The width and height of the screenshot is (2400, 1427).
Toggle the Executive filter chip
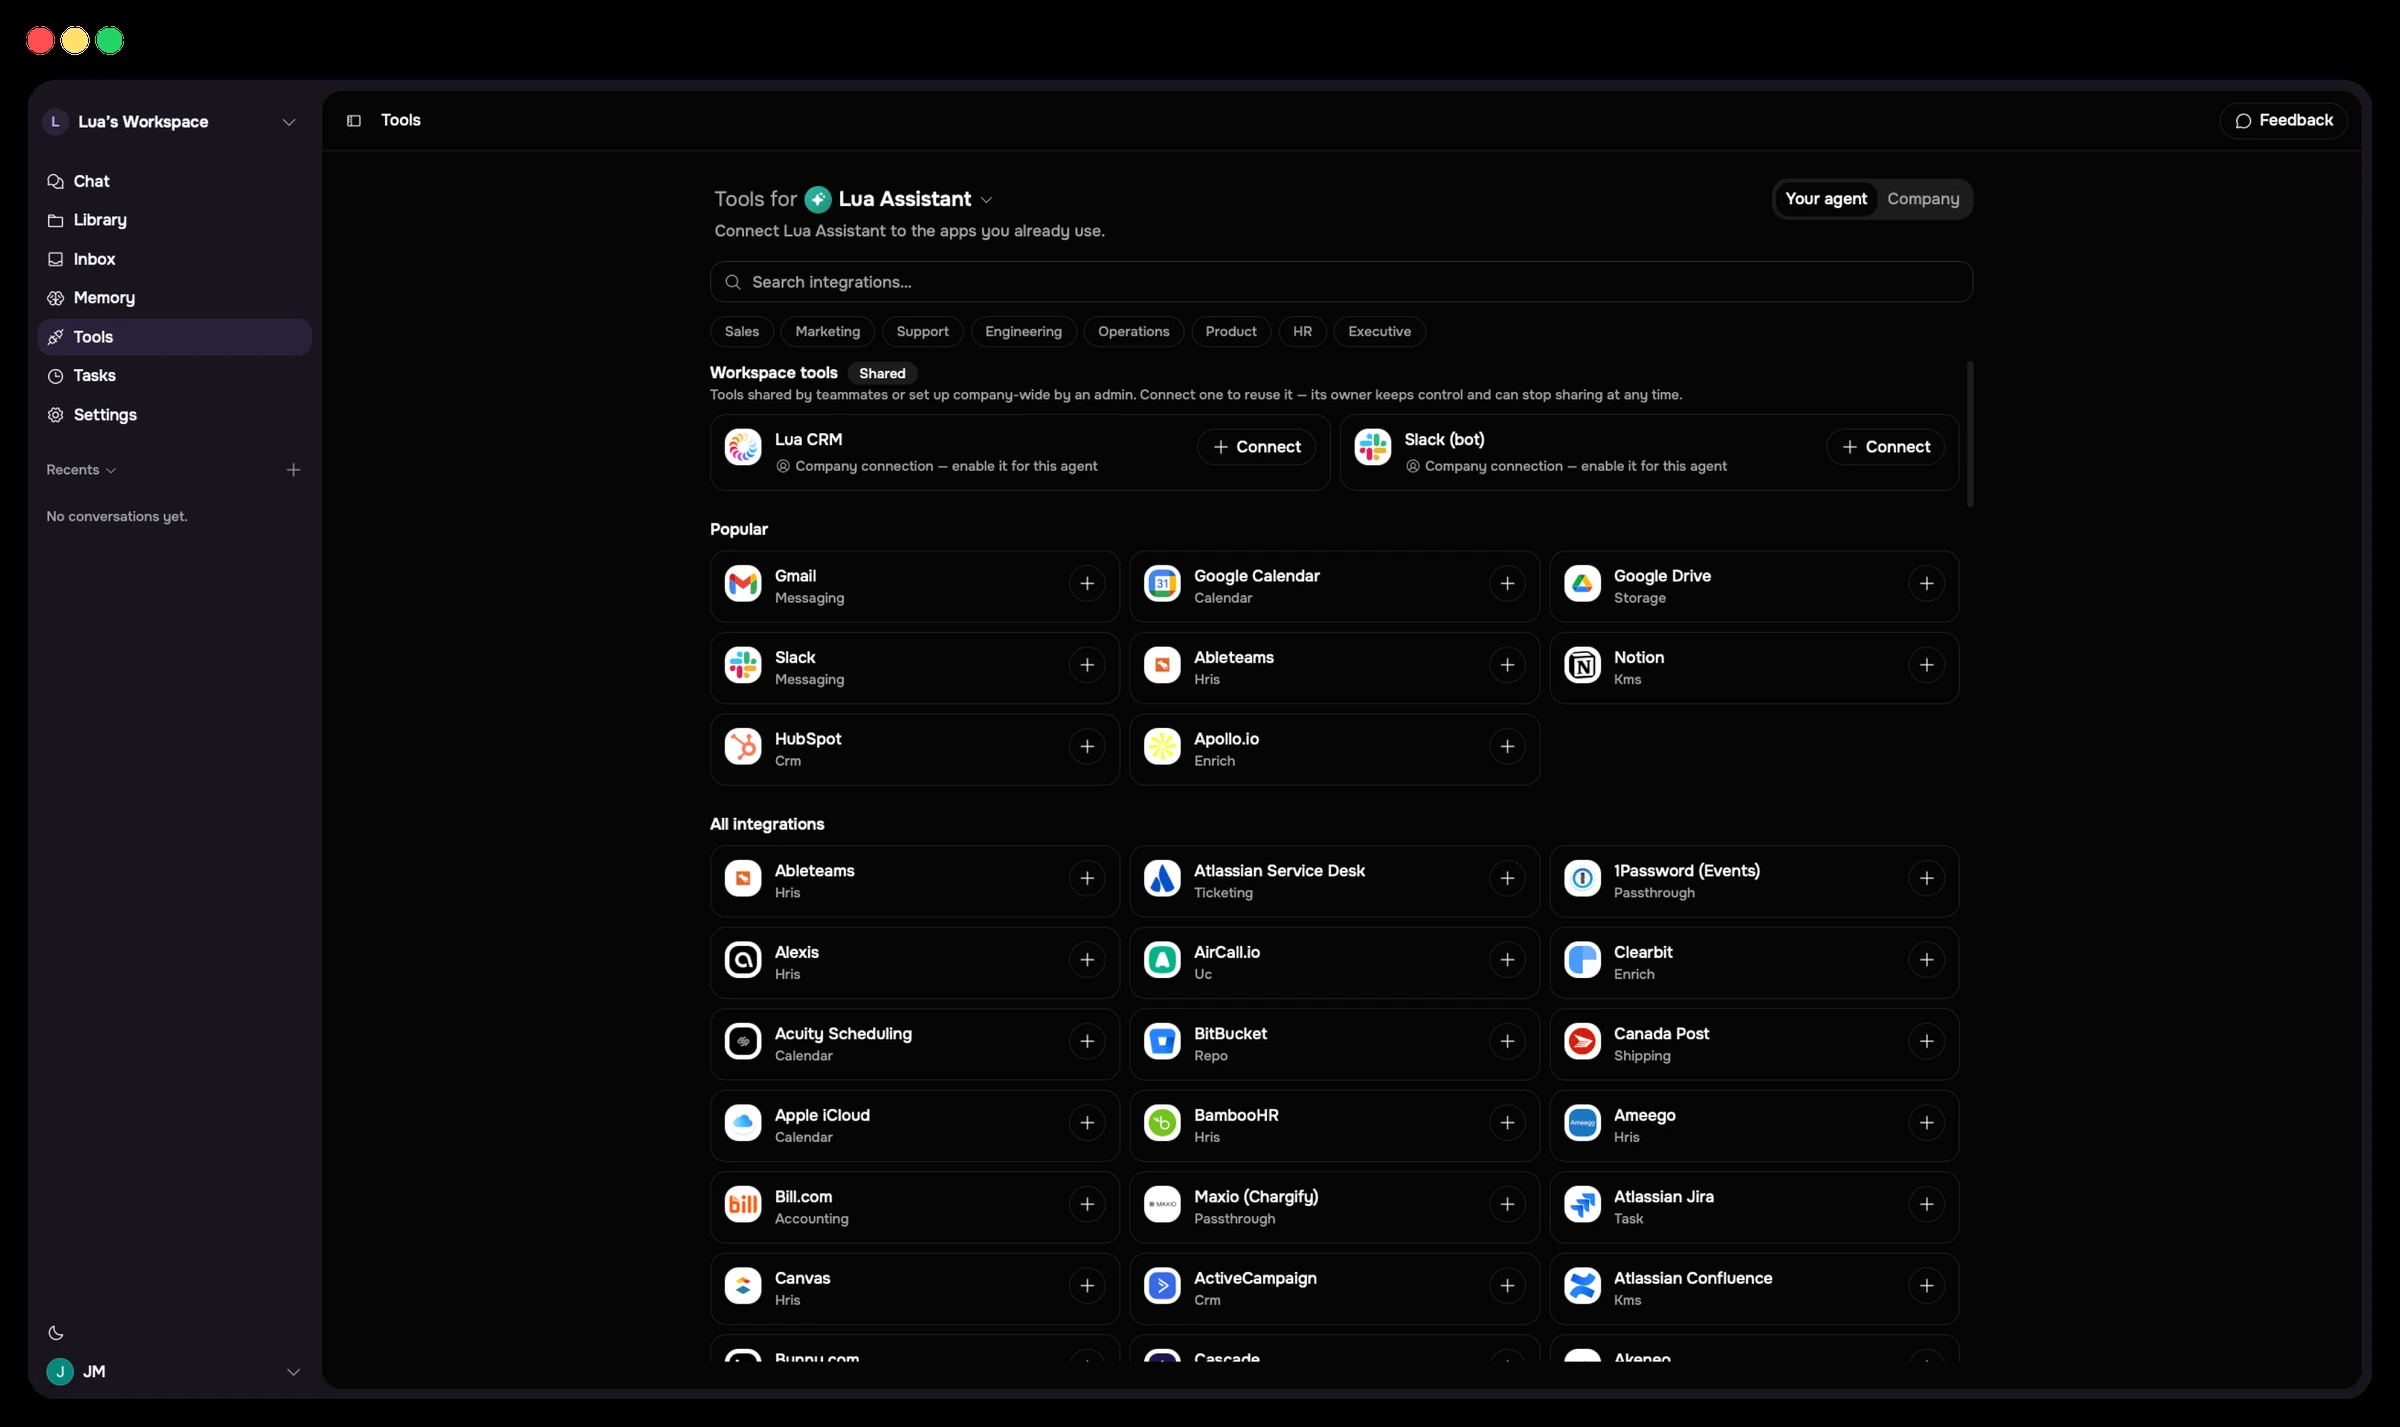point(1380,332)
